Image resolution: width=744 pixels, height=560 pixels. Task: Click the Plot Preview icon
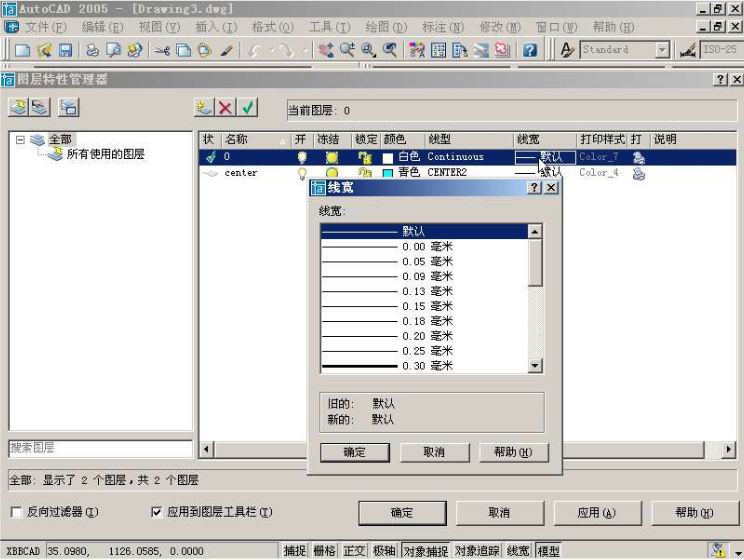click(113, 49)
